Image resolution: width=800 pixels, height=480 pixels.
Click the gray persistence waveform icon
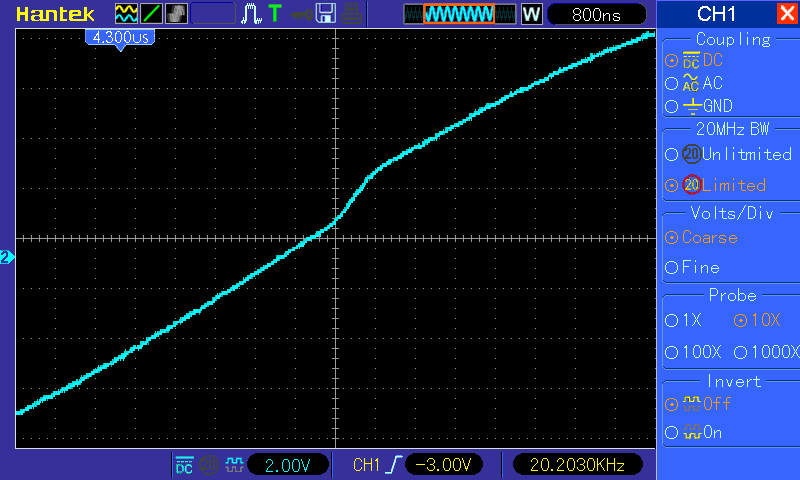click(x=177, y=14)
